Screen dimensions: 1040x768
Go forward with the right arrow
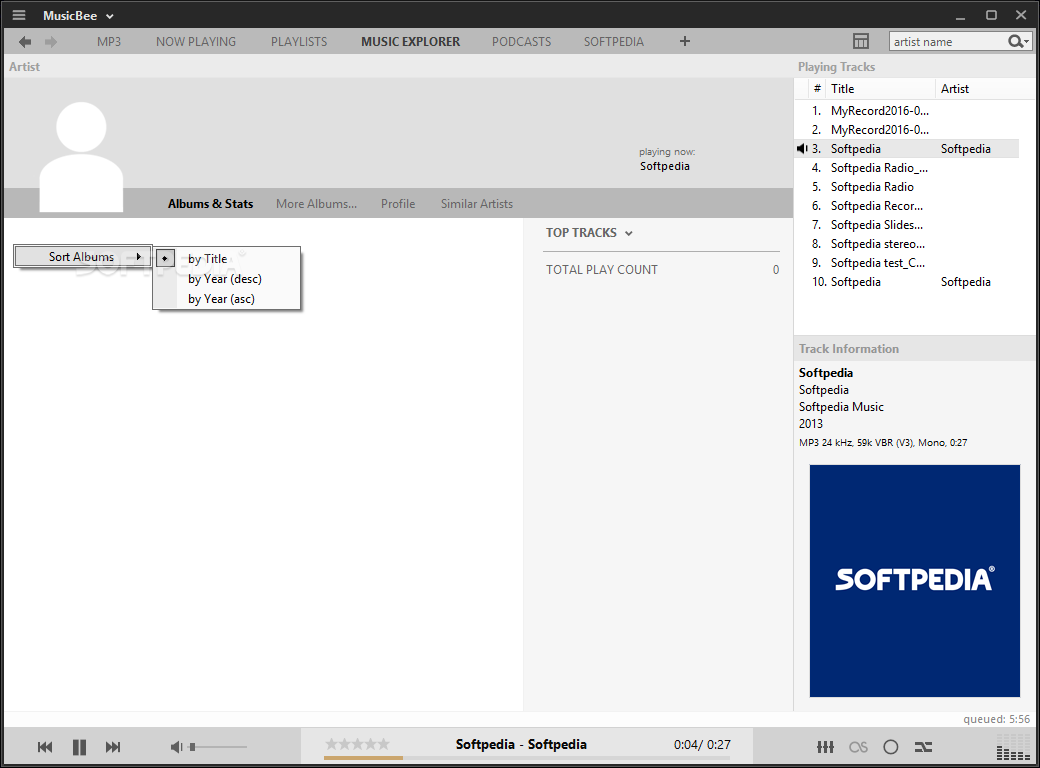click(x=50, y=42)
